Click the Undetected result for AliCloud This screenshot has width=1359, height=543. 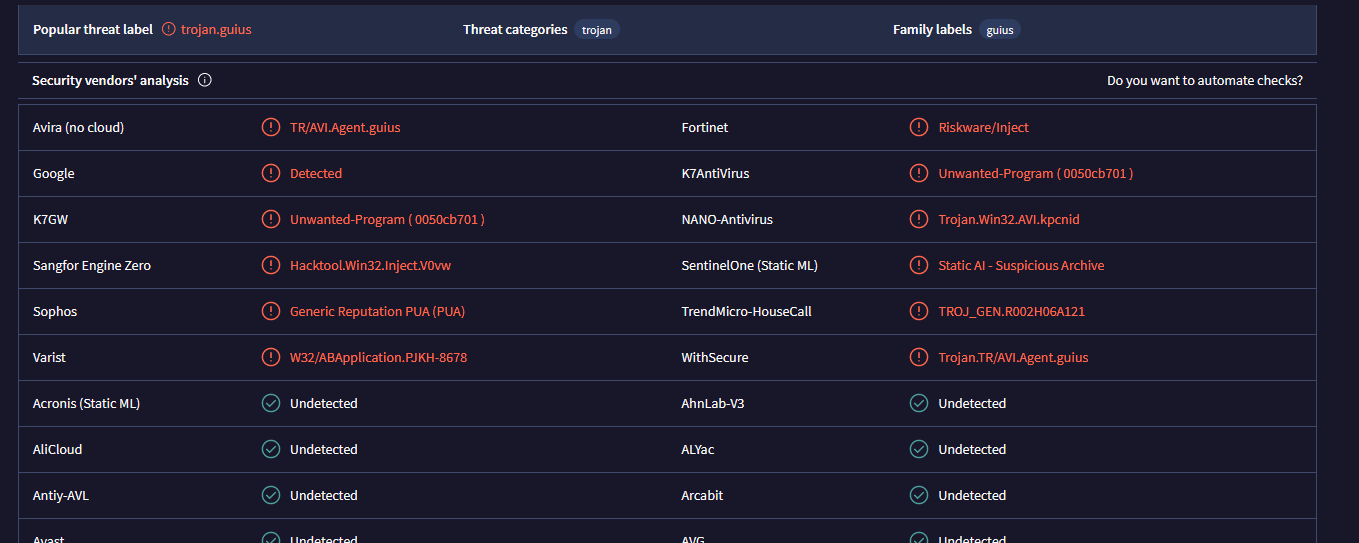(324, 449)
